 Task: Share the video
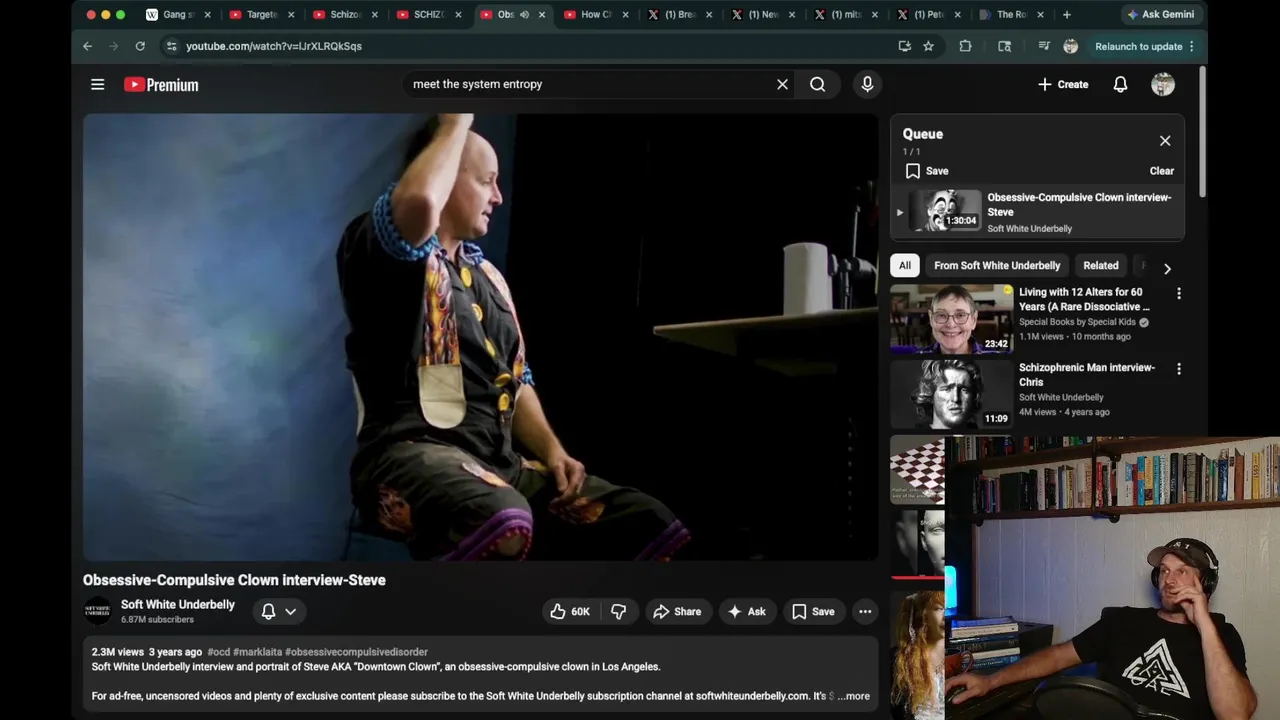(677, 612)
